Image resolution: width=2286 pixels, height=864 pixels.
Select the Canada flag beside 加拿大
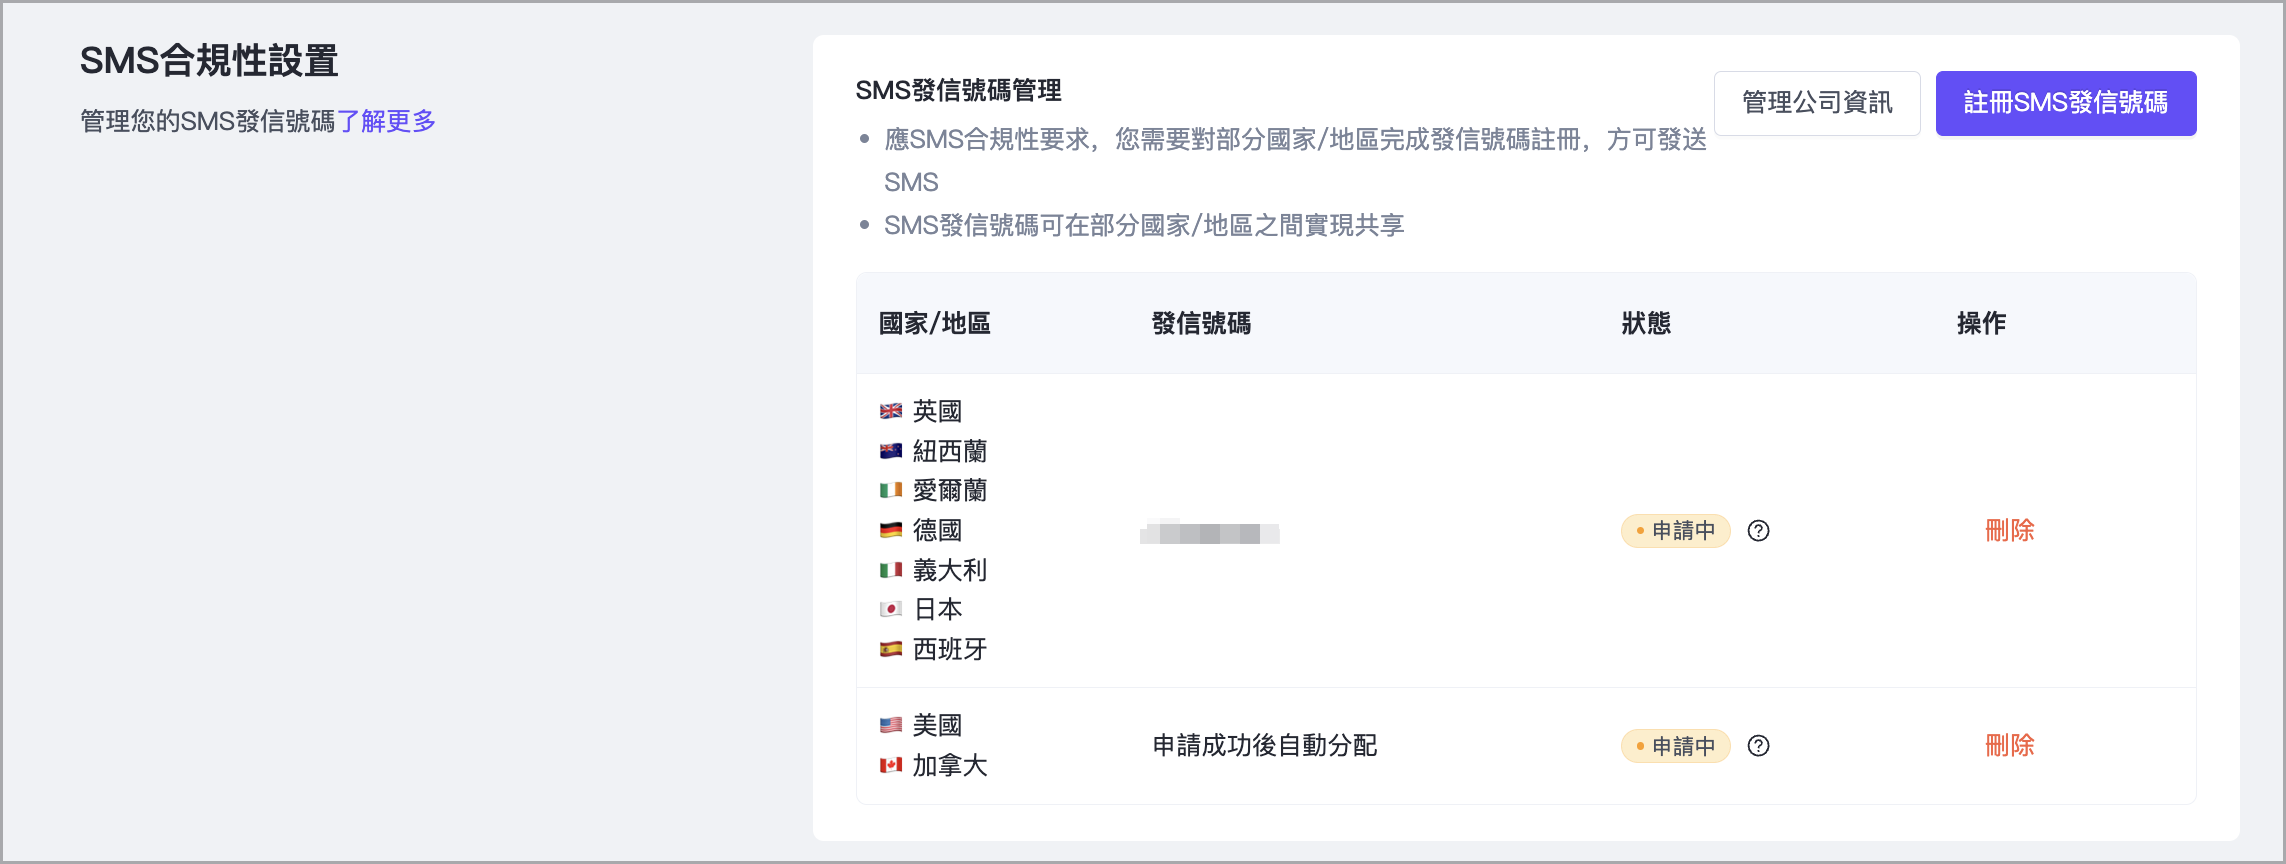(x=891, y=765)
